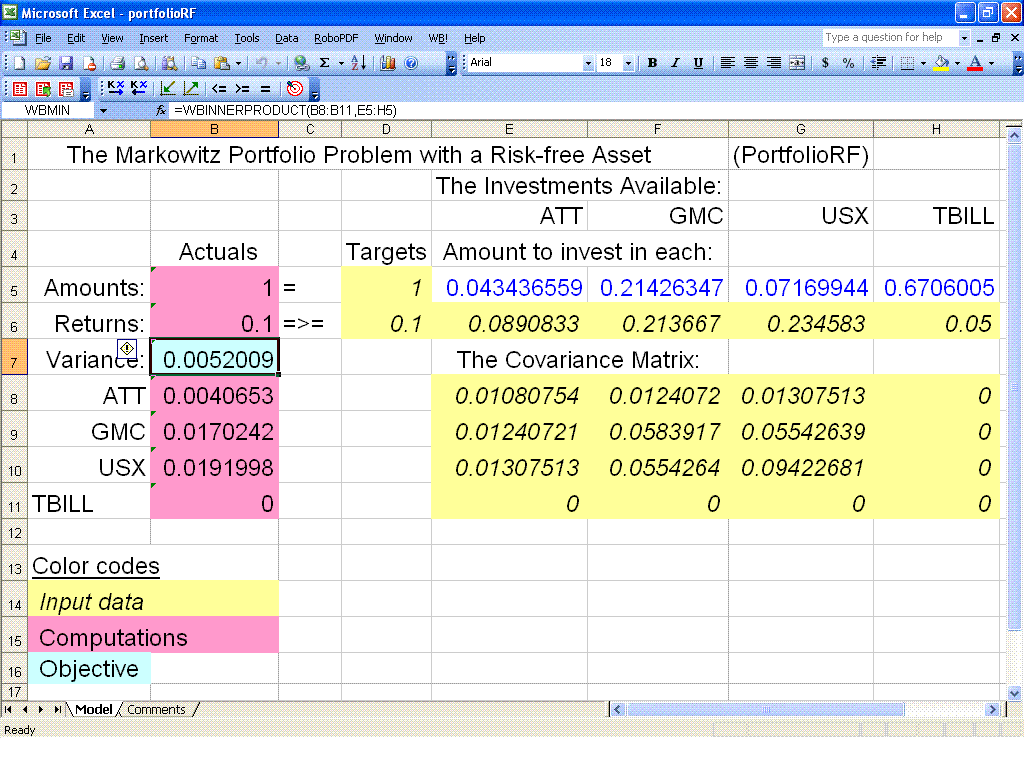The height and width of the screenshot is (768, 1024).
Task: Save the workbook with the floppy disk icon
Action: [66, 63]
